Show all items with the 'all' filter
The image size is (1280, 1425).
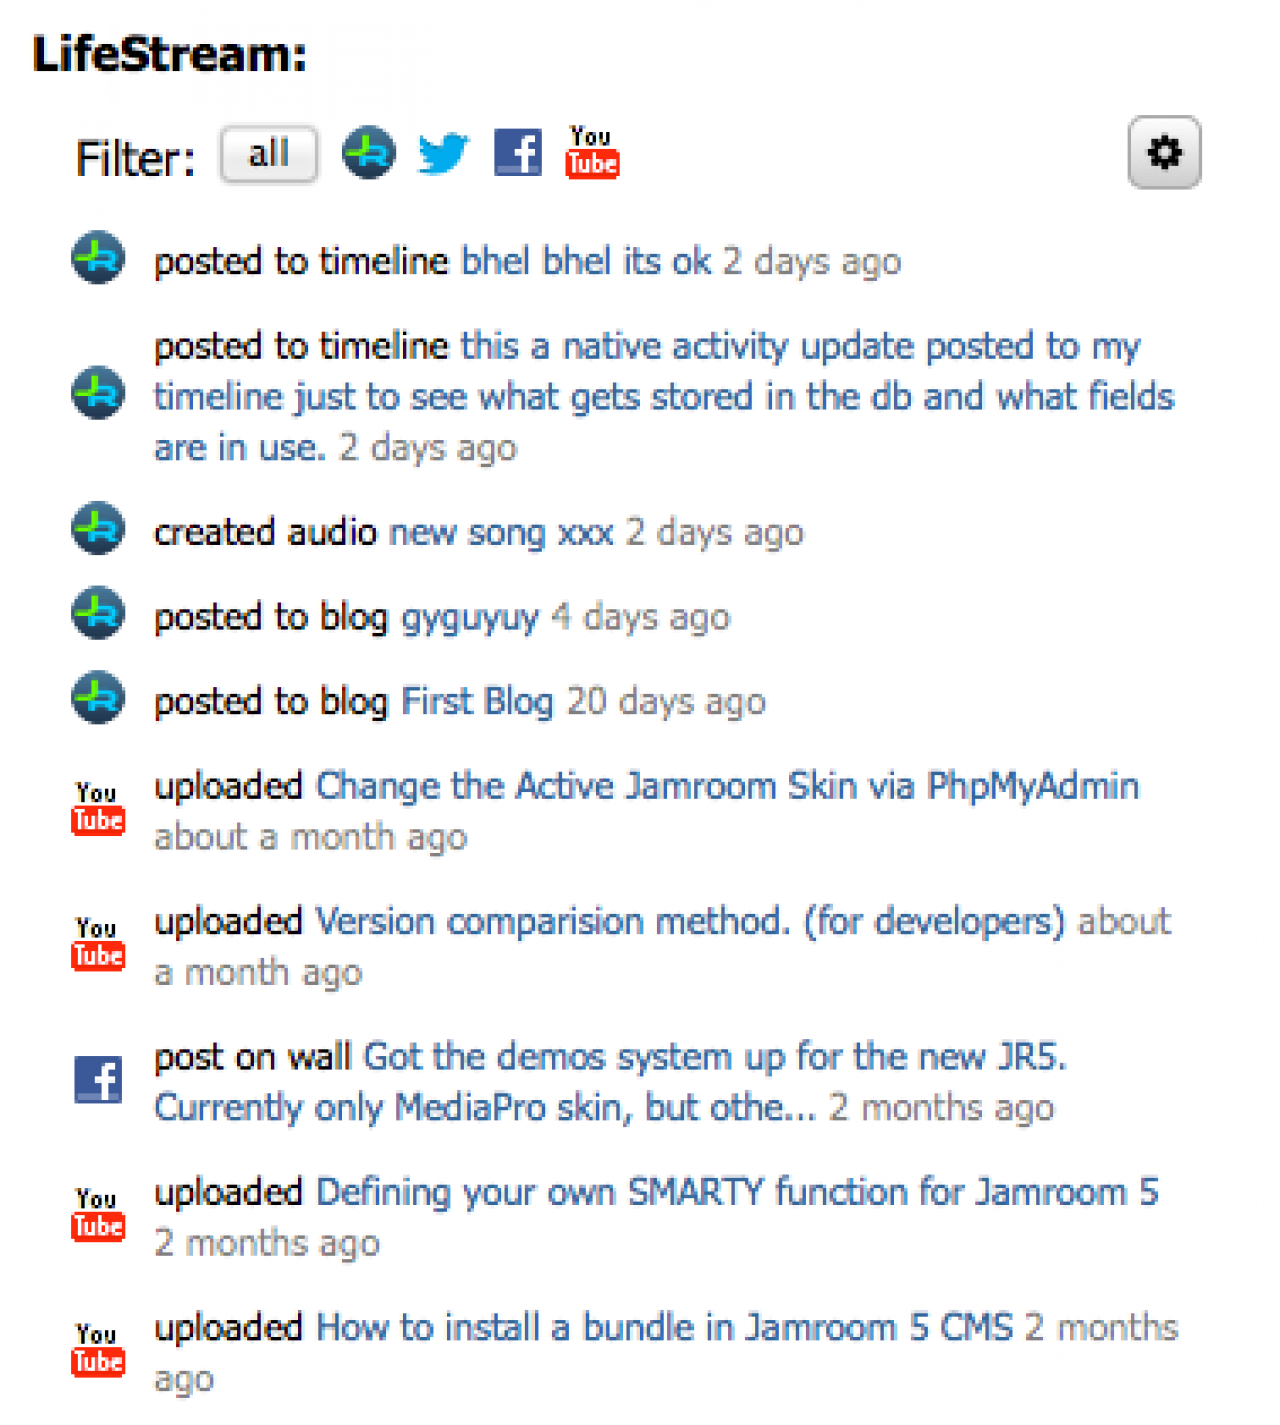point(269,154)
